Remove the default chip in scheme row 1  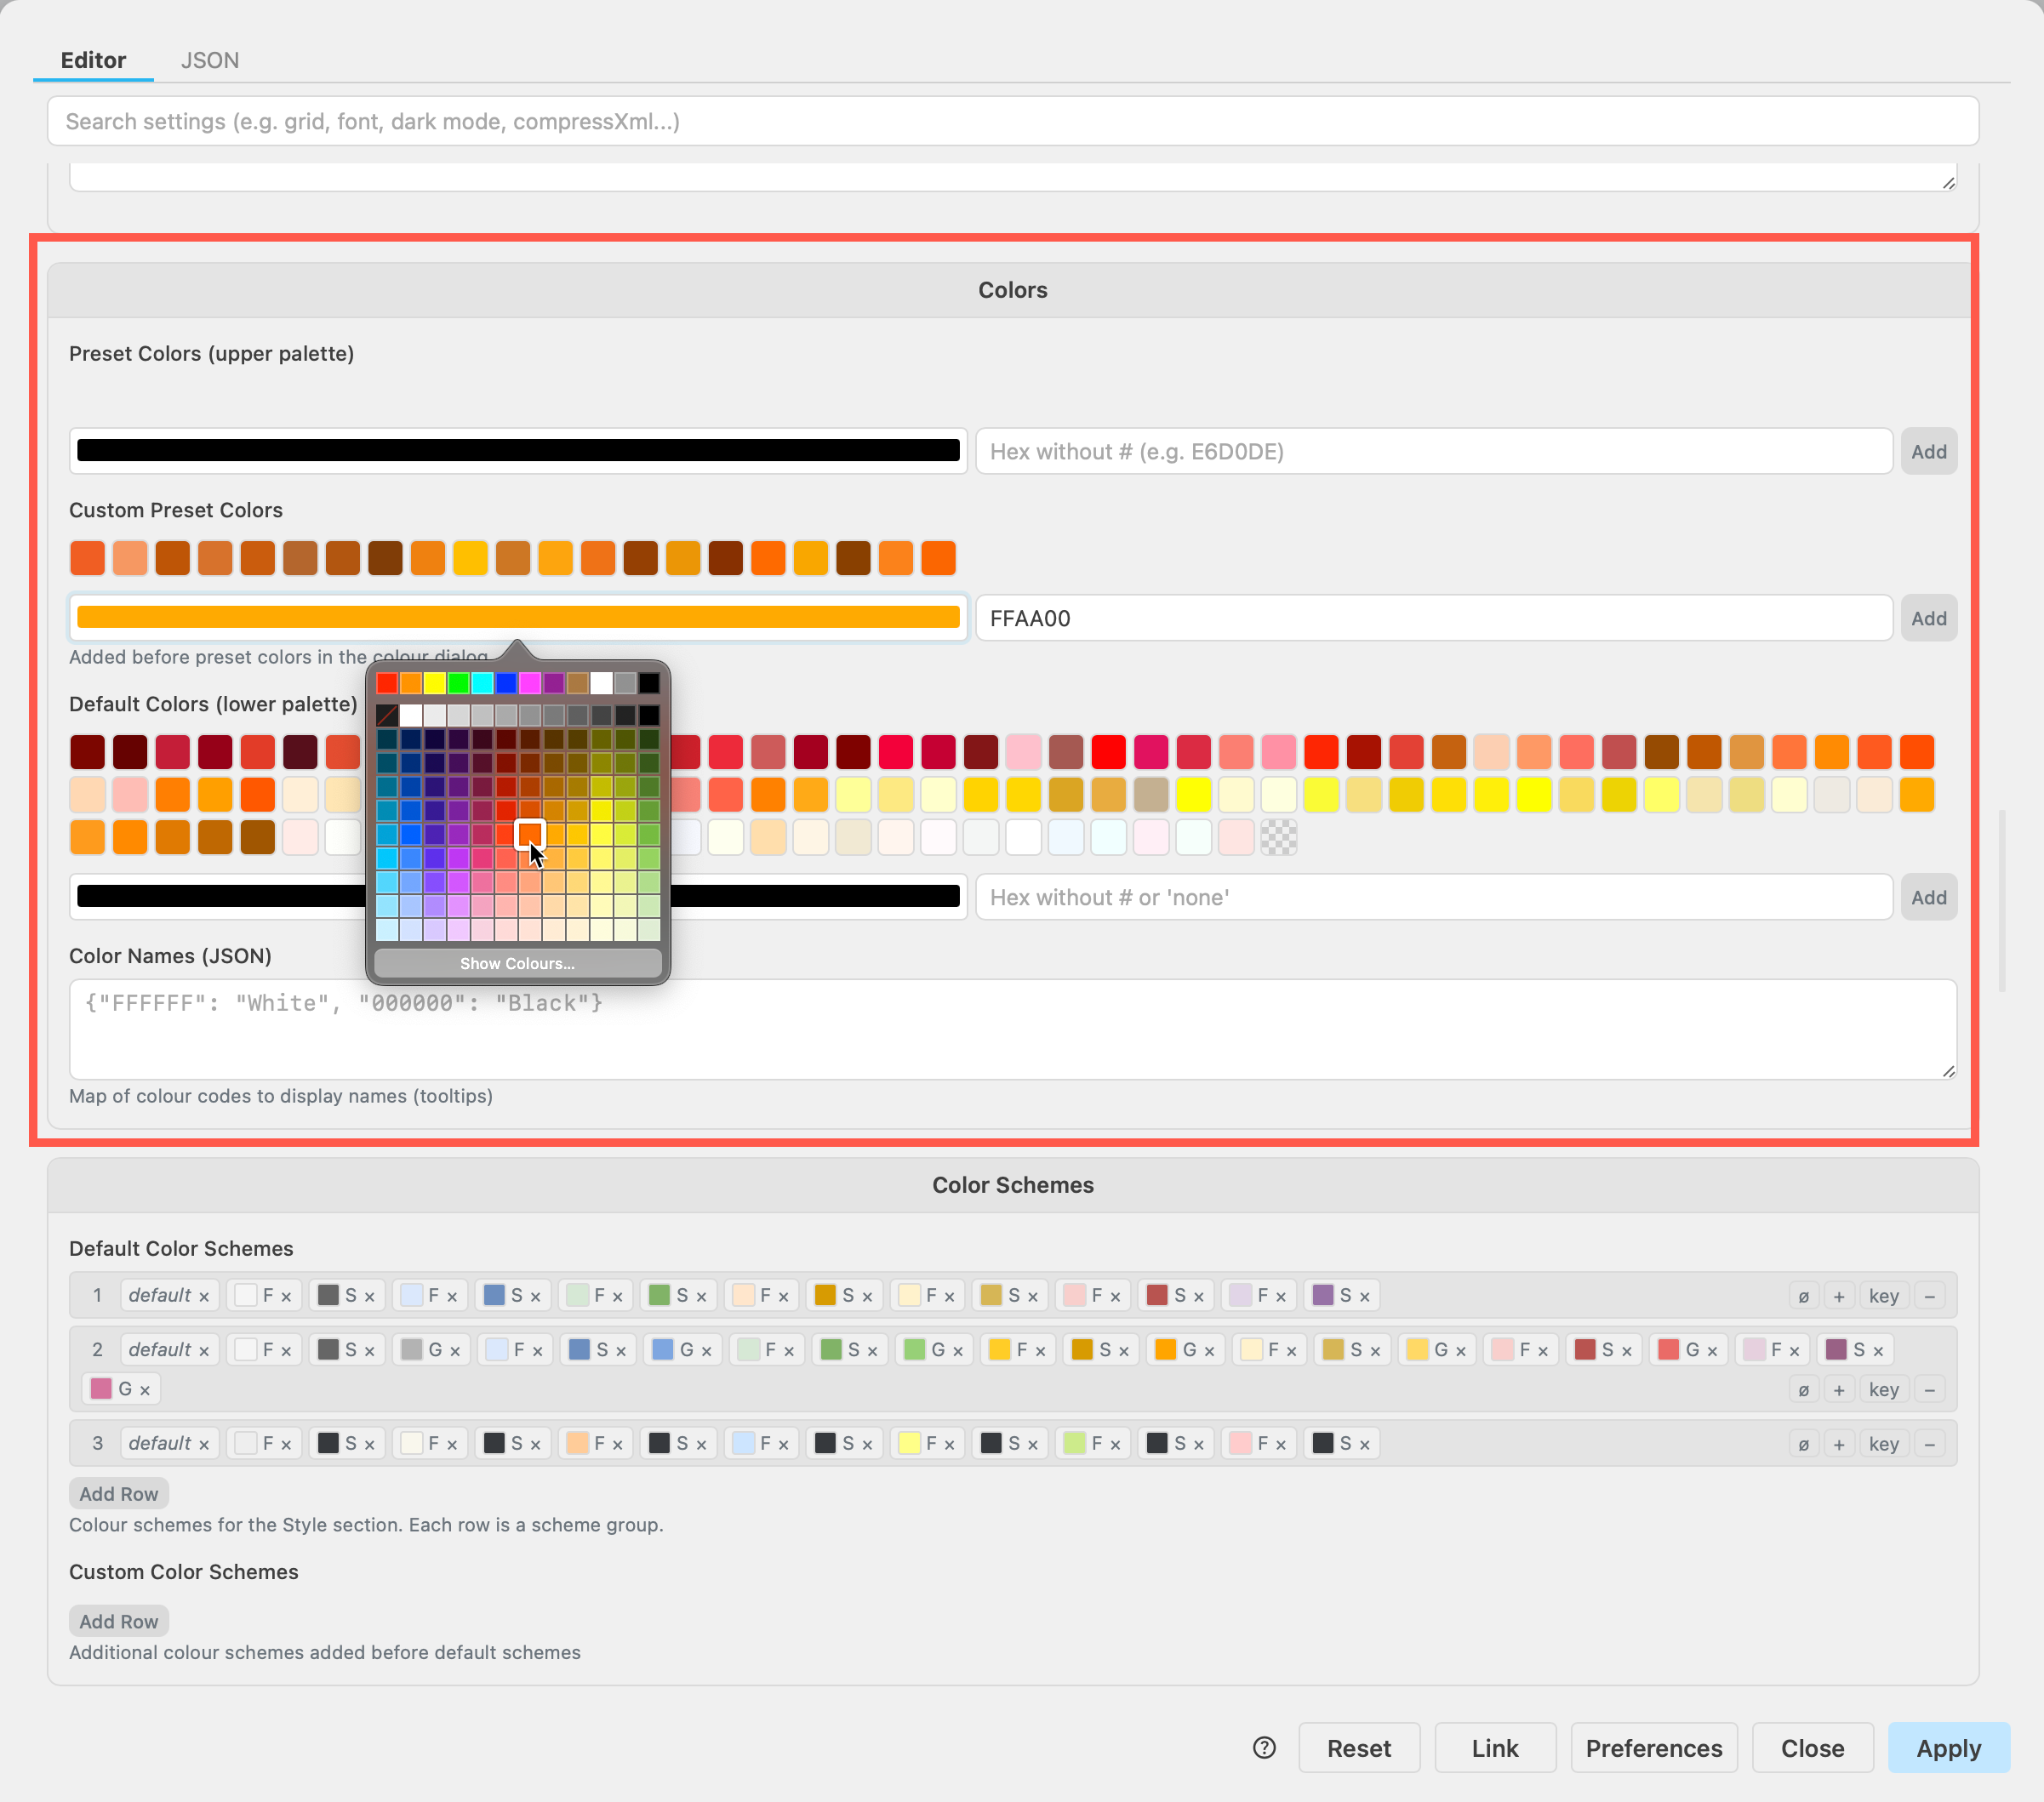tap(204, 1296)
